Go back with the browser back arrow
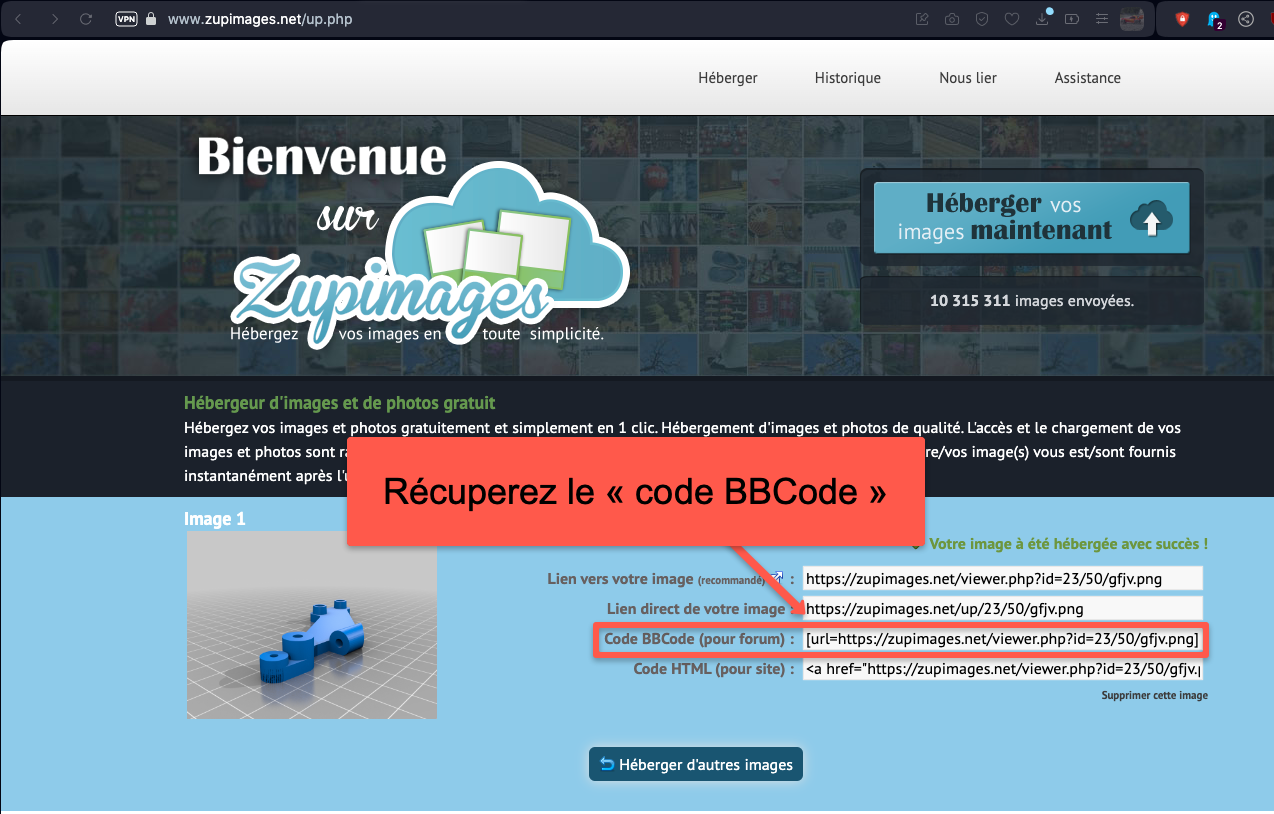The height and width of the screenshot is (814, 1274). 17,19
